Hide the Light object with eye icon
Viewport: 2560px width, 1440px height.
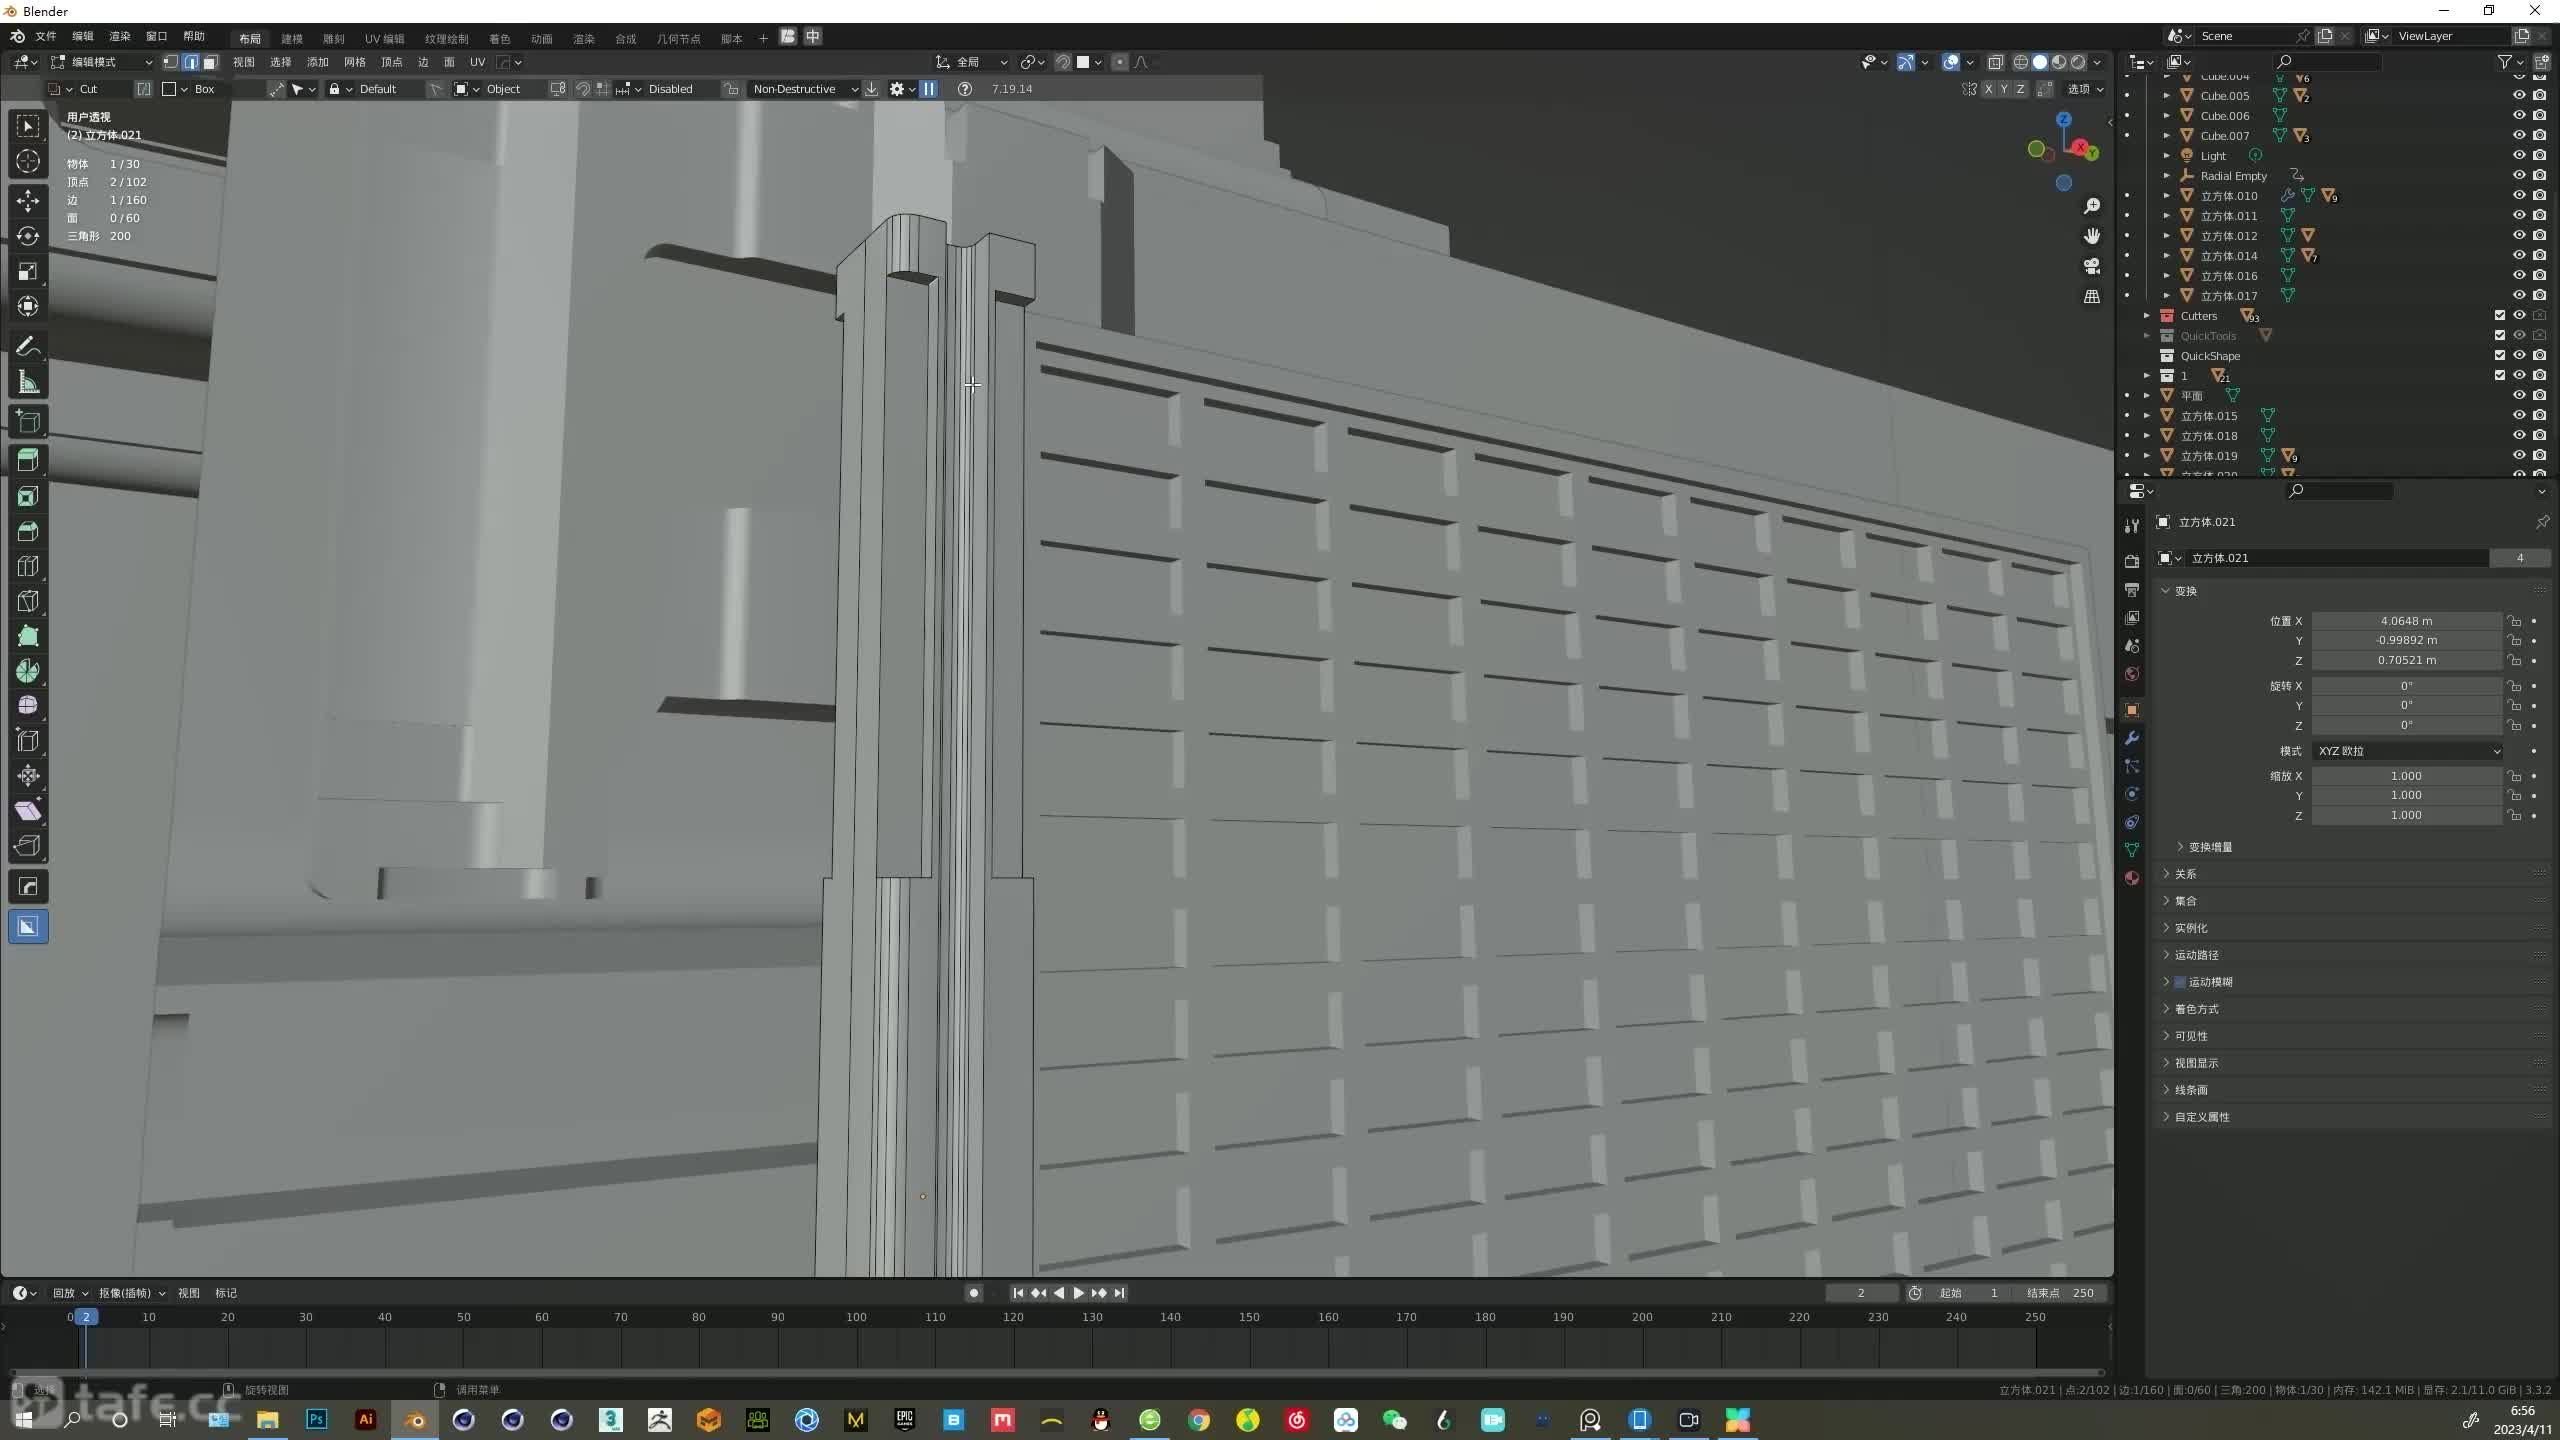(x=2519, y=156)
